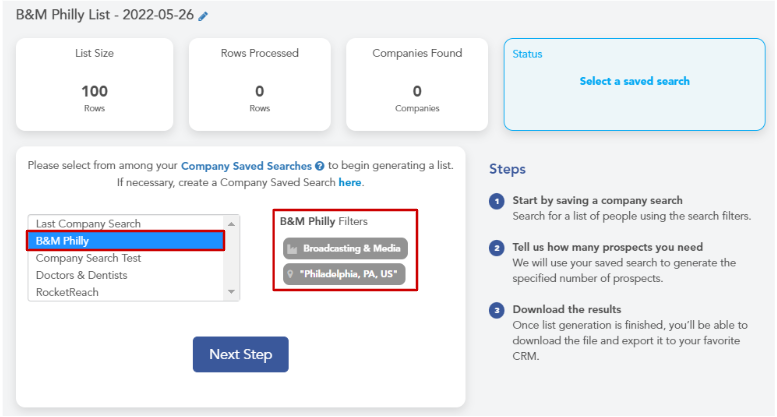Follow the 'here' link to create search

coord(350,182)
